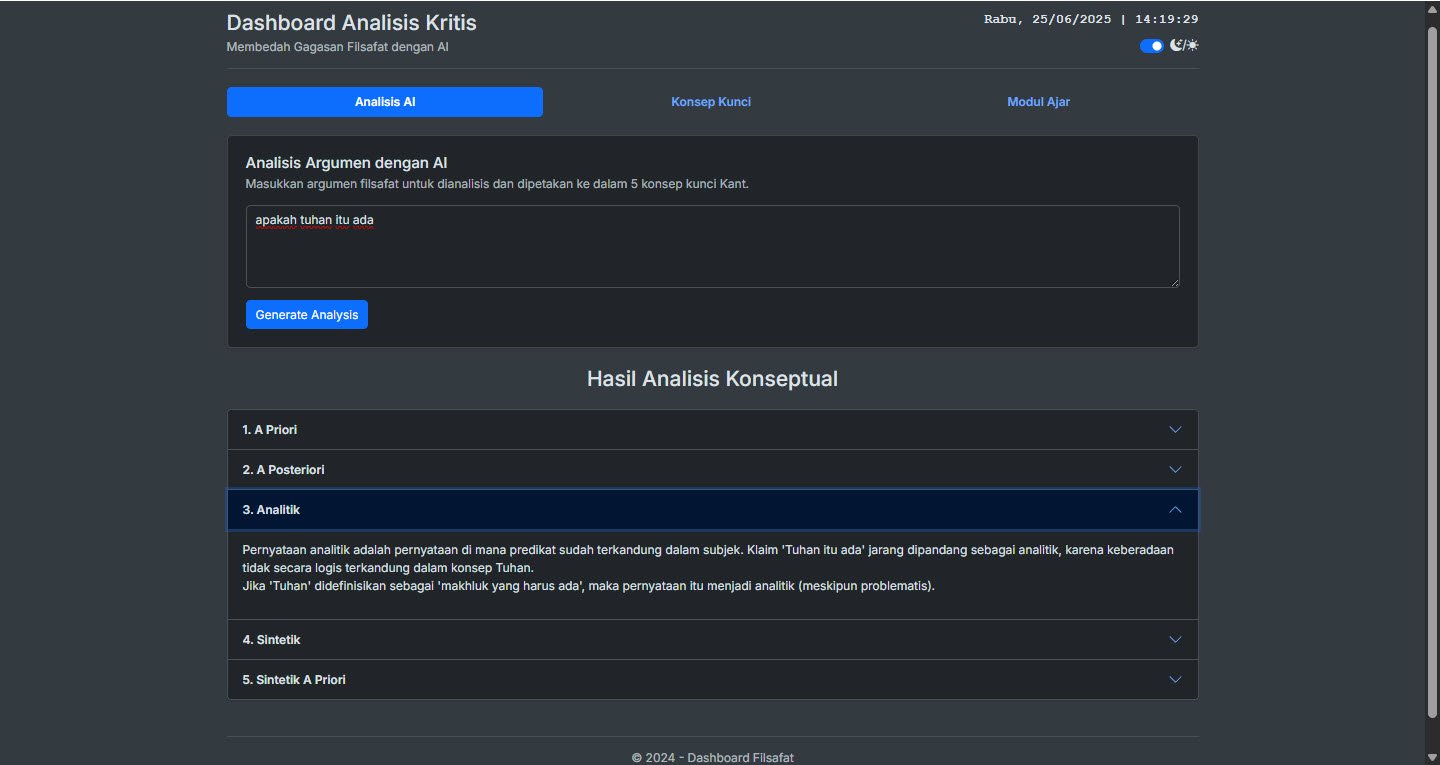Expand the "1. A Priori" section
Screen dimensions: 1440x765
[x=713, y=430]
